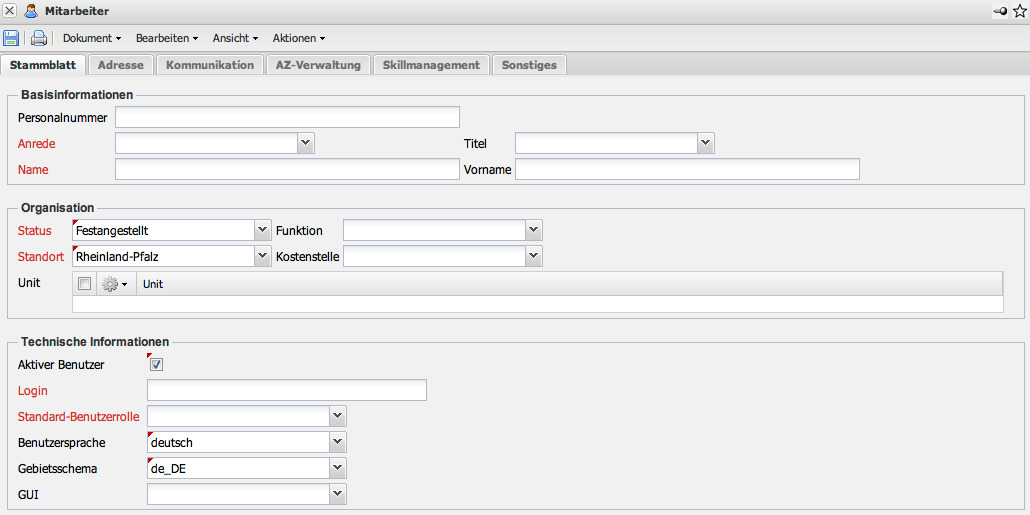Open the Dokument menu
The width and height of the screenshot is (1030, 515).
click(x=91, y=38)
